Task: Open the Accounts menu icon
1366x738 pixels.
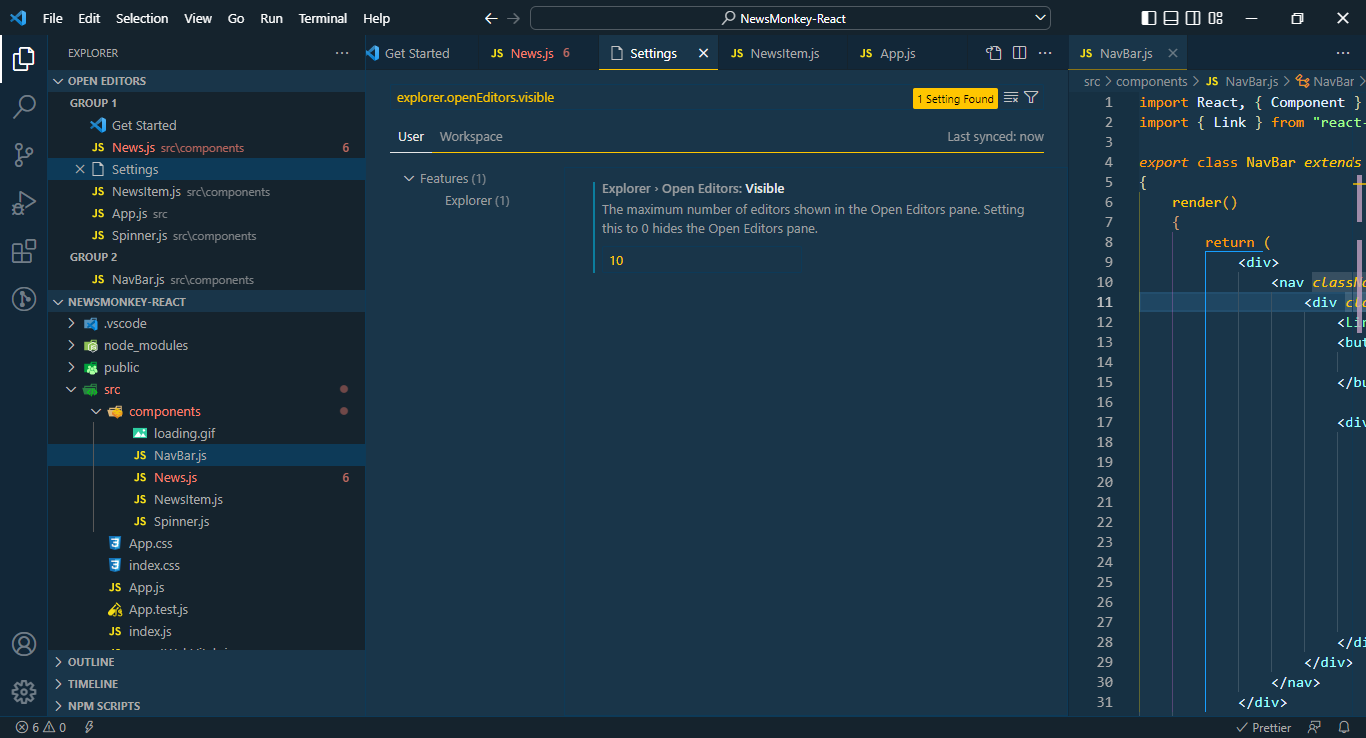Action: click(24, 644)
